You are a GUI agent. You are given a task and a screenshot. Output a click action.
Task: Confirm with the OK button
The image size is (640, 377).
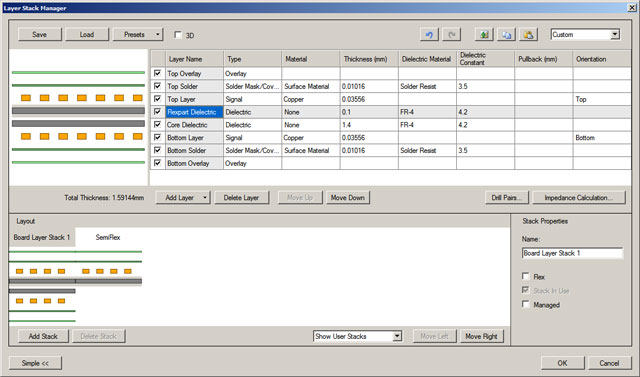[562, 363]
